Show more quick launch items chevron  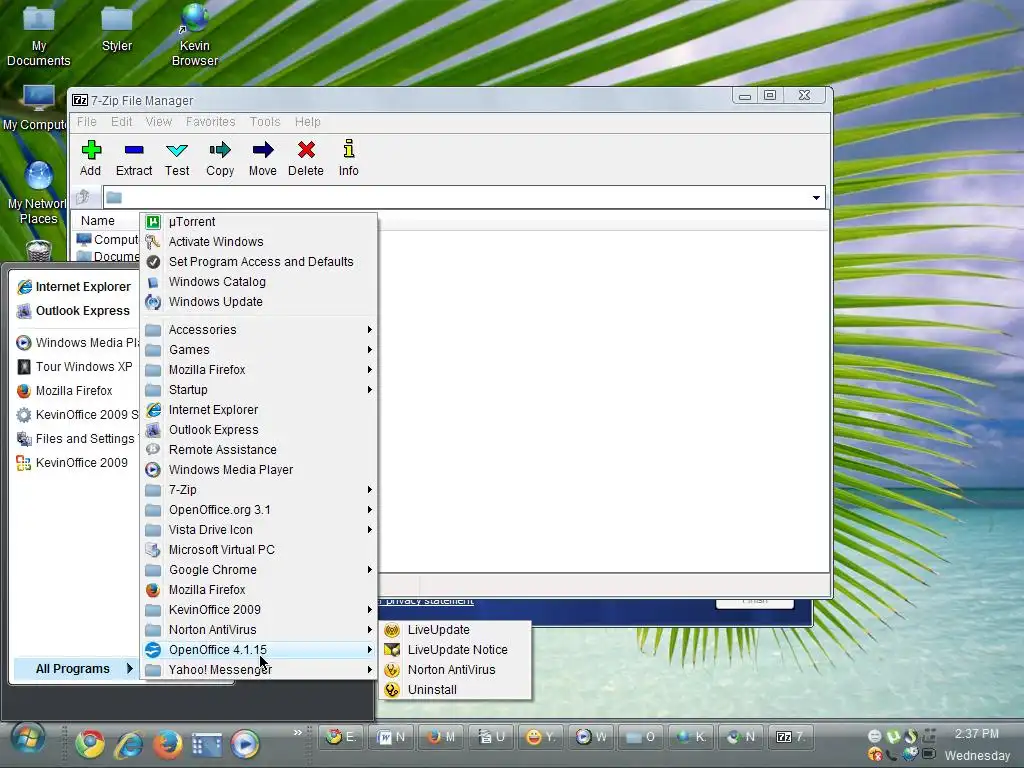click(x=298, y=732)
